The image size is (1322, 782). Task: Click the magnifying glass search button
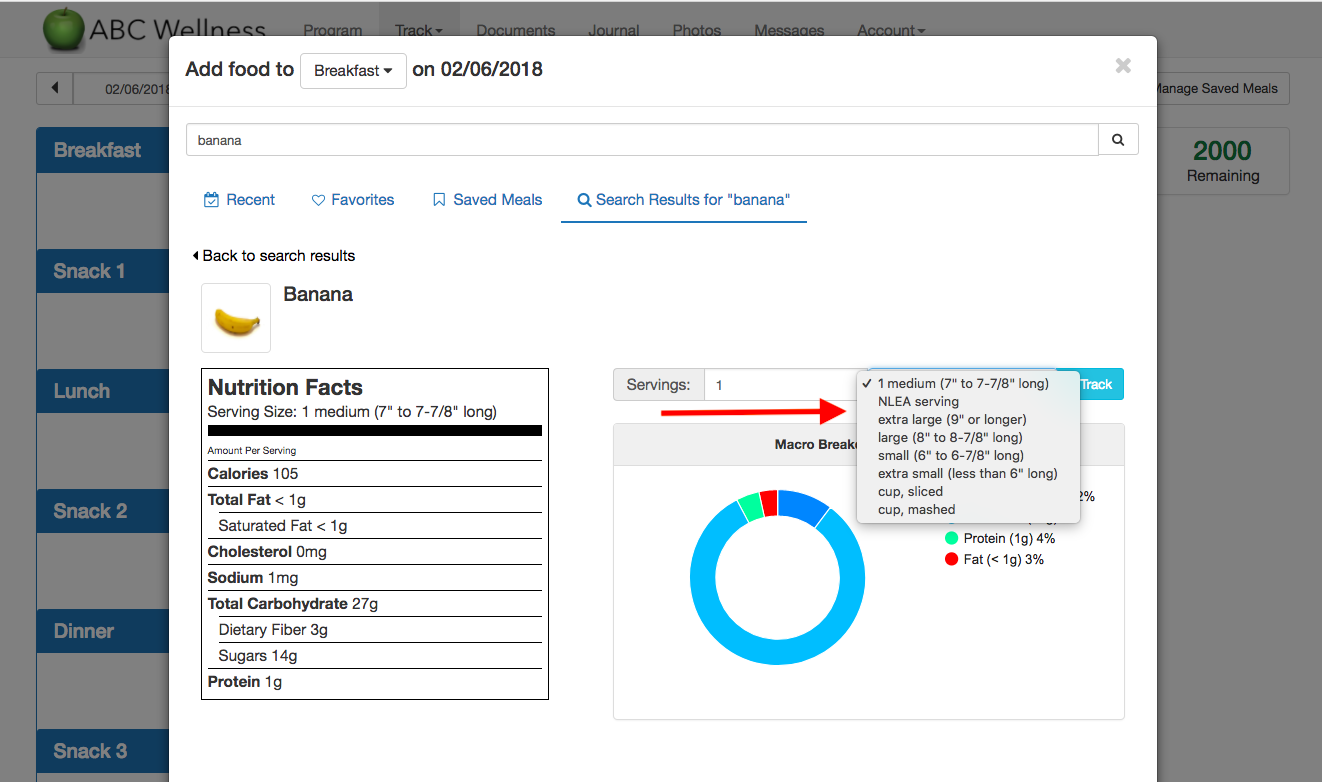(1118, 140)
